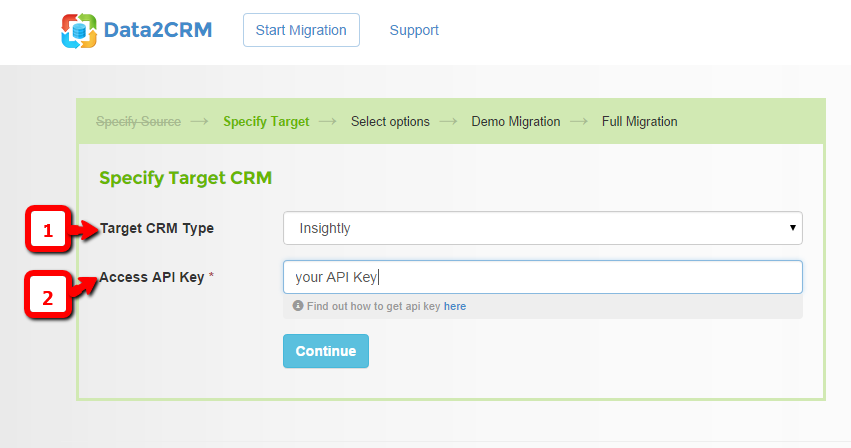Select the Demo Migration step
Image resolution: width=851 pixels, height=448 pixels.
(516, 122)
